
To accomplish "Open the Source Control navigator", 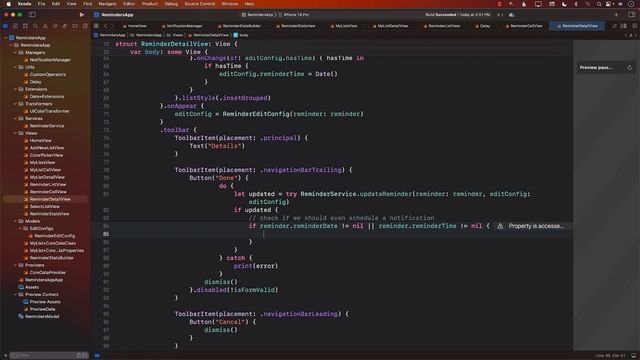I will pos(15,26).
